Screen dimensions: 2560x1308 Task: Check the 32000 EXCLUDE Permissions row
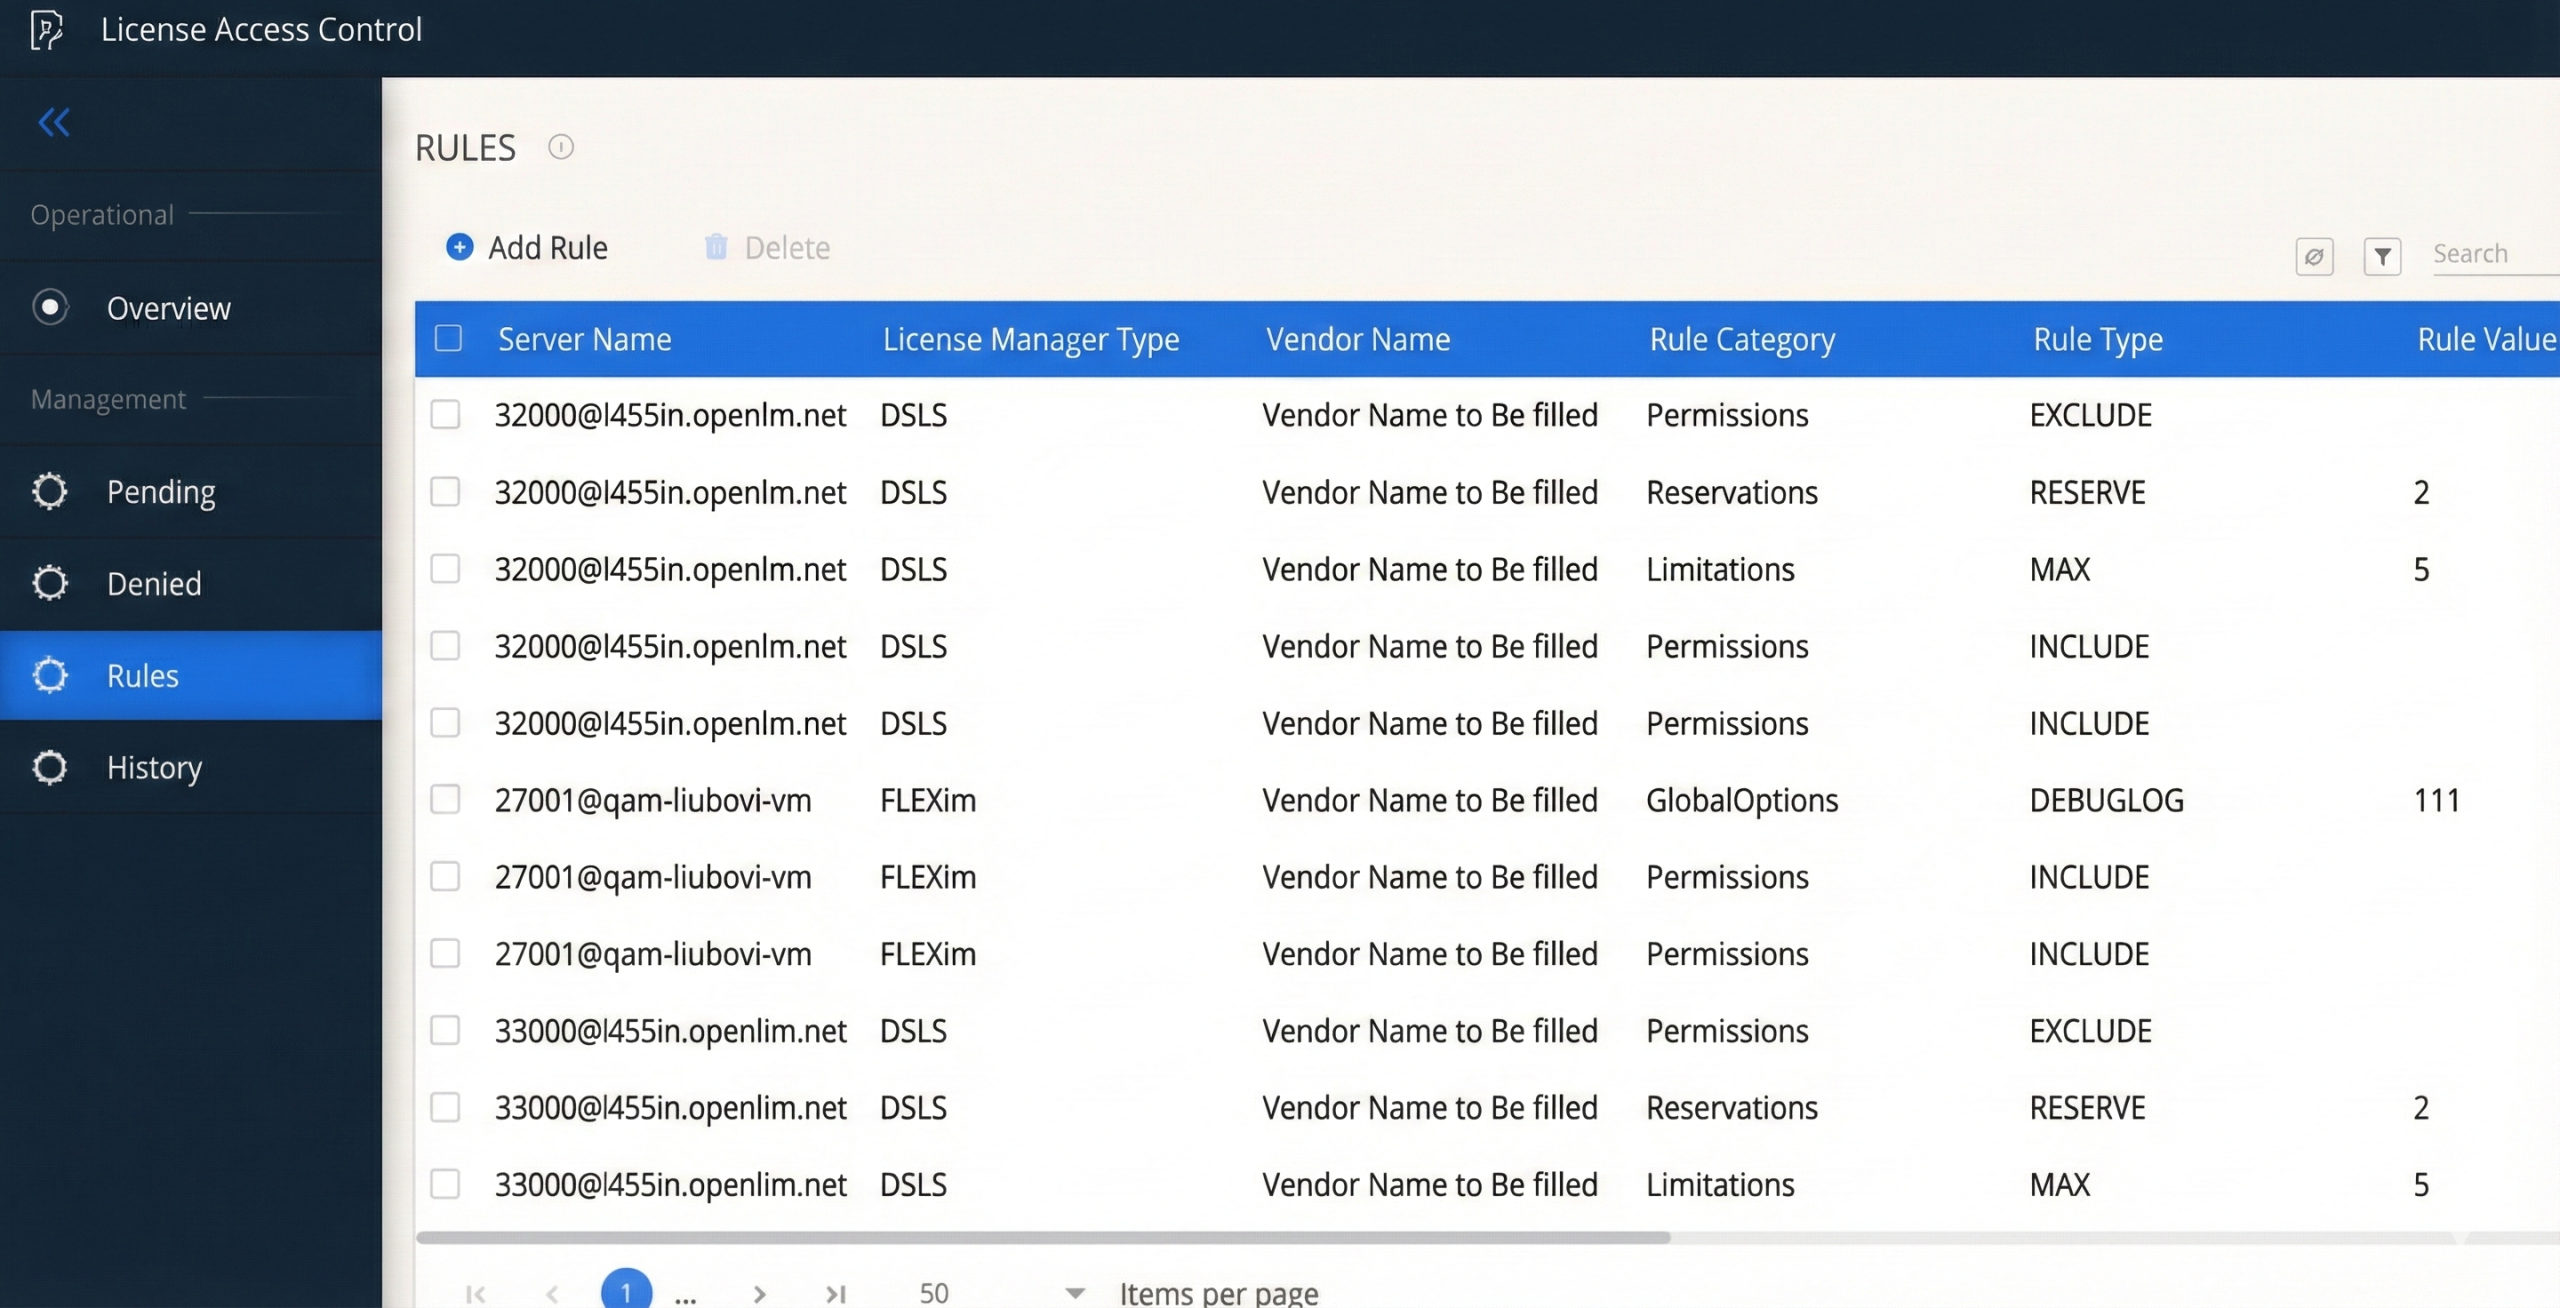445,414
